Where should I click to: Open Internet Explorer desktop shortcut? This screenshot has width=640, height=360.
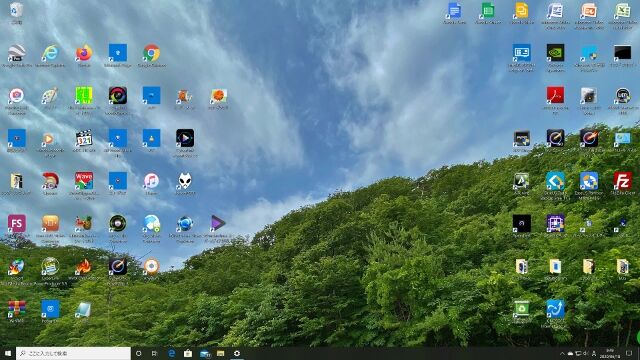pyautogui.click(x=50, y=53)
